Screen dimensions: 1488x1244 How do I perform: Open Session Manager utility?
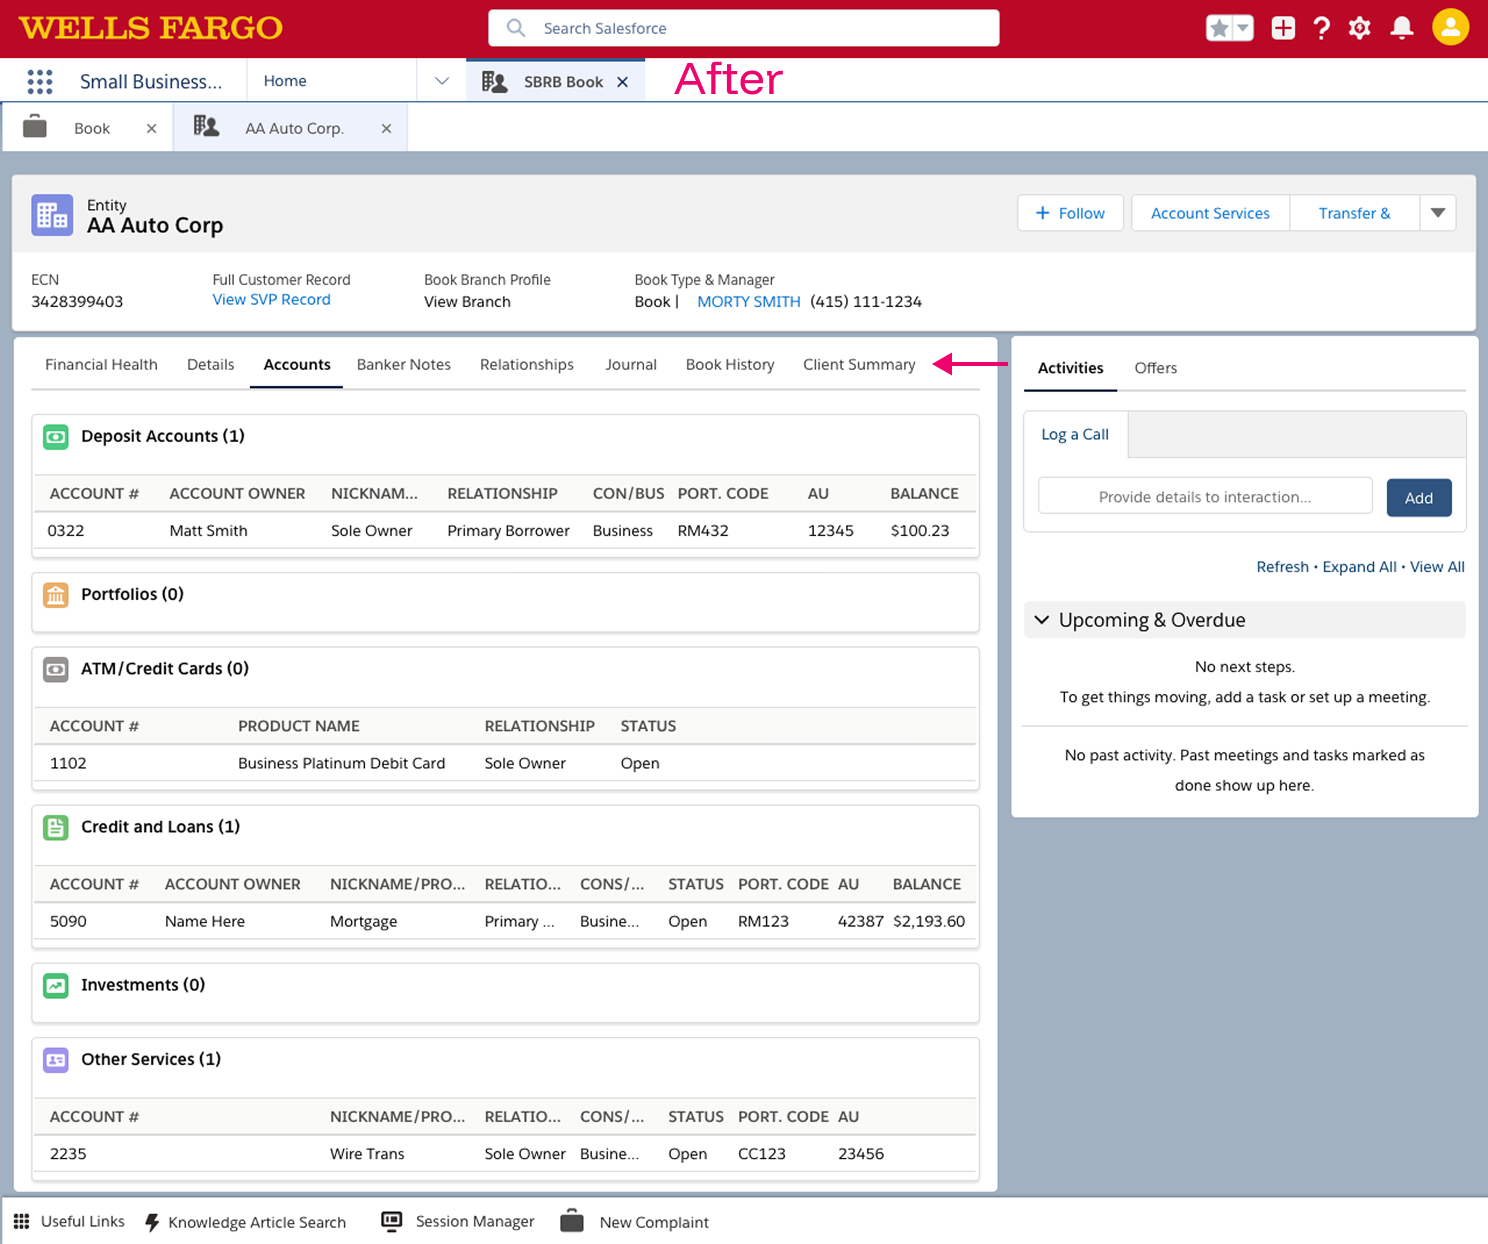tap(458, 1221)
